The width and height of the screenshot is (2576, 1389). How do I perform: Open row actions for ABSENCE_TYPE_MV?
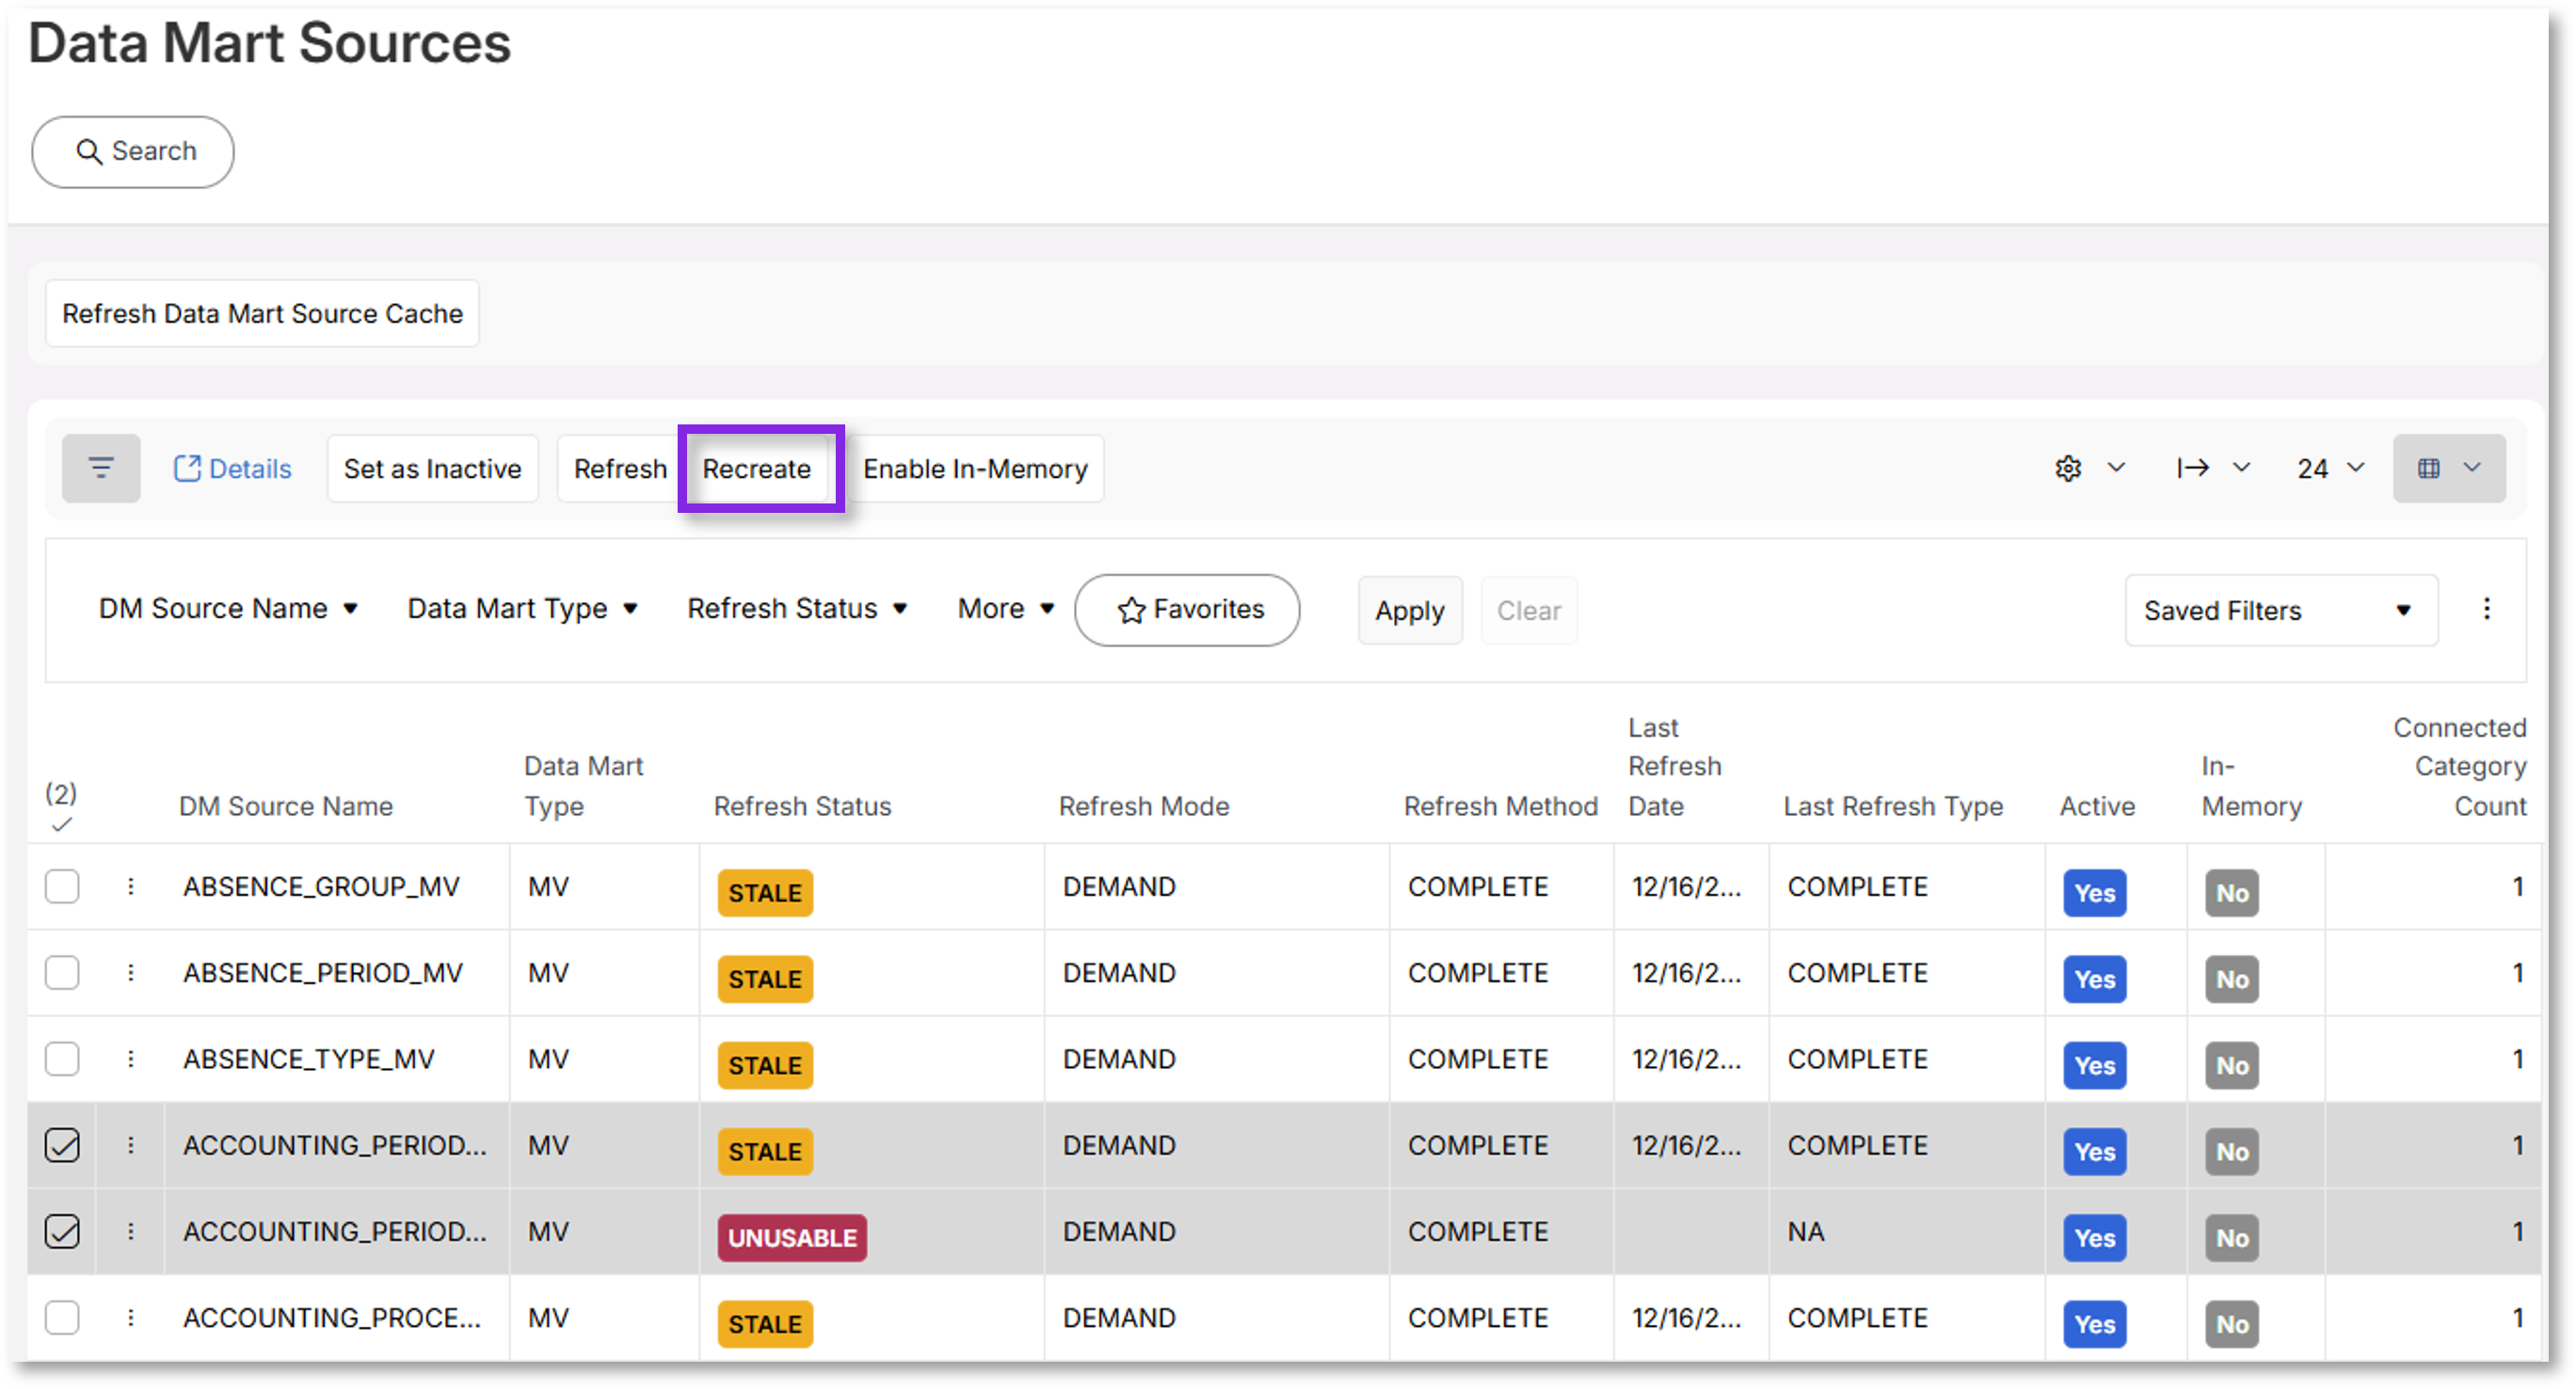pyautogui.click(x=131, y=1058)
